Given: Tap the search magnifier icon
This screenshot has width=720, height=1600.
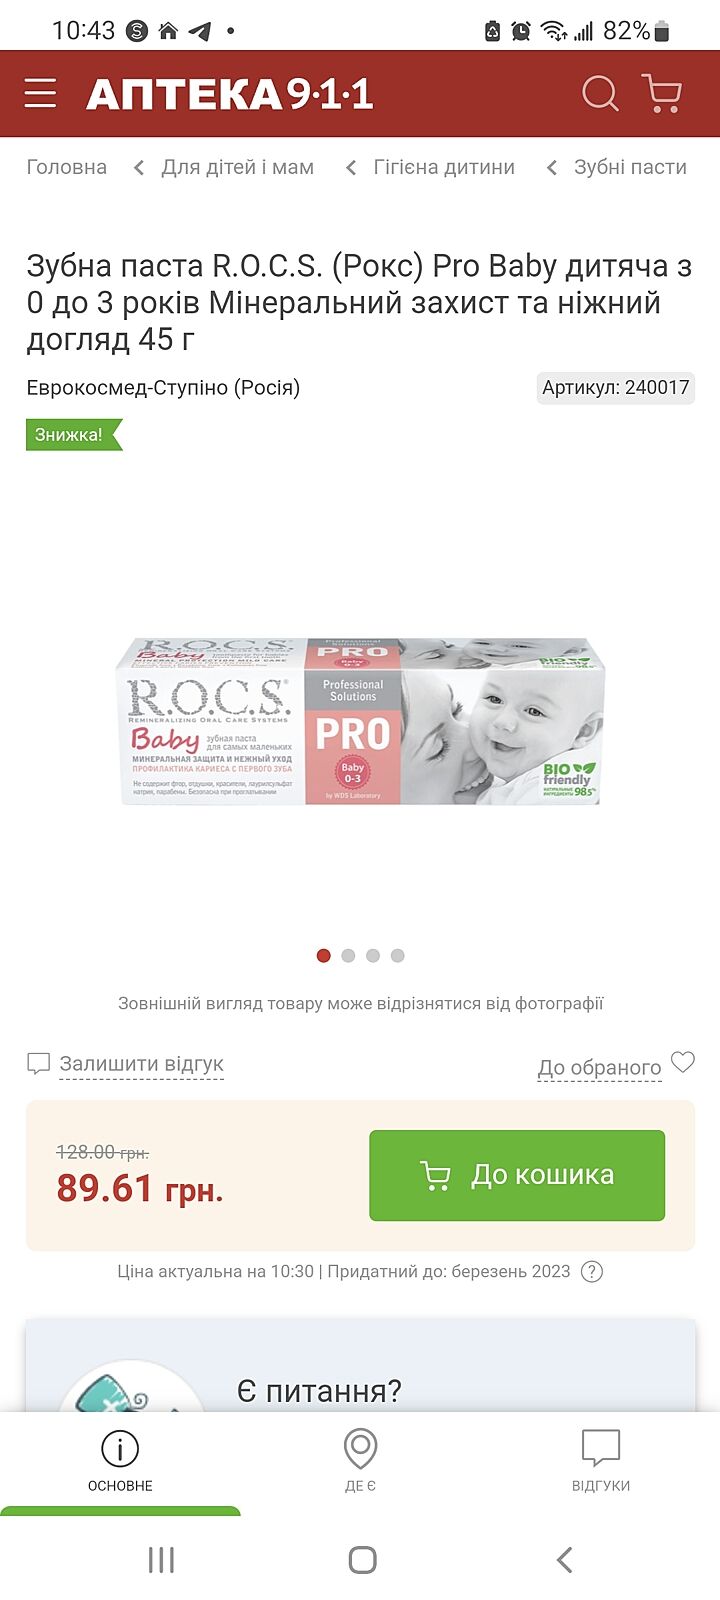Looking at the screenshot, I should pos(600,94).
